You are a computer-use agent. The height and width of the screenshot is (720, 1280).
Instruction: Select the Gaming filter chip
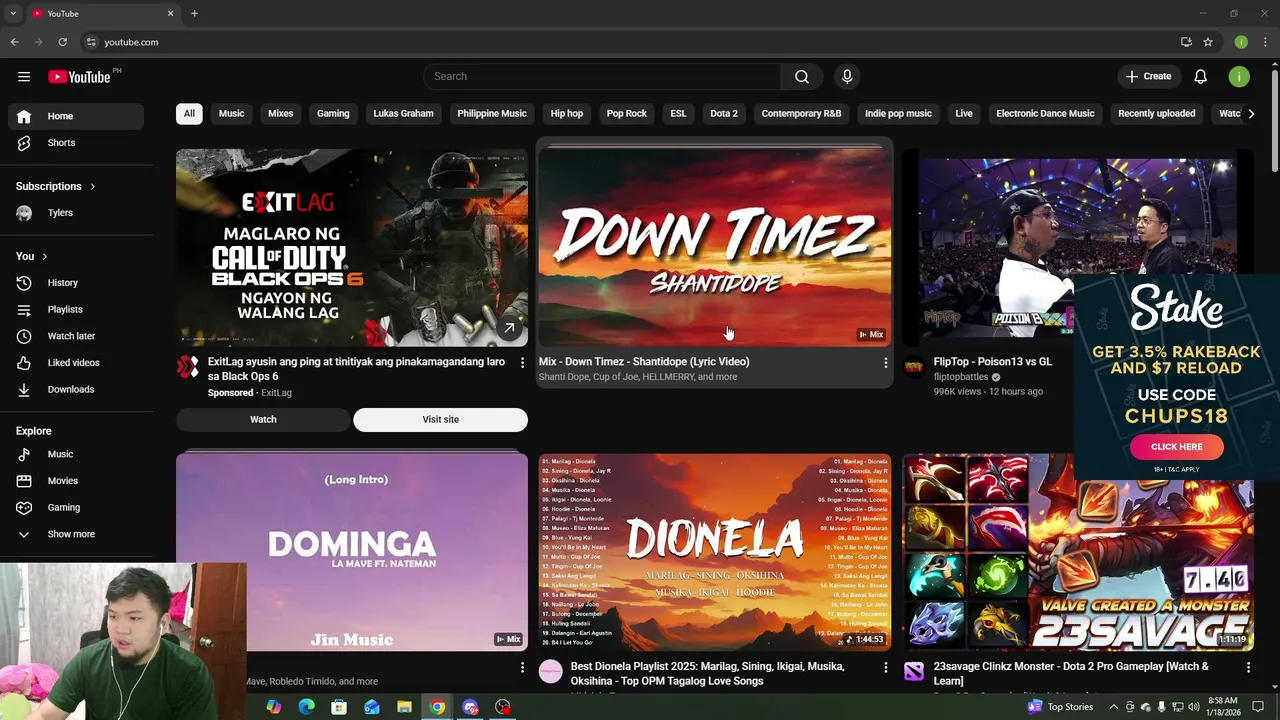(x=333, y=113)
